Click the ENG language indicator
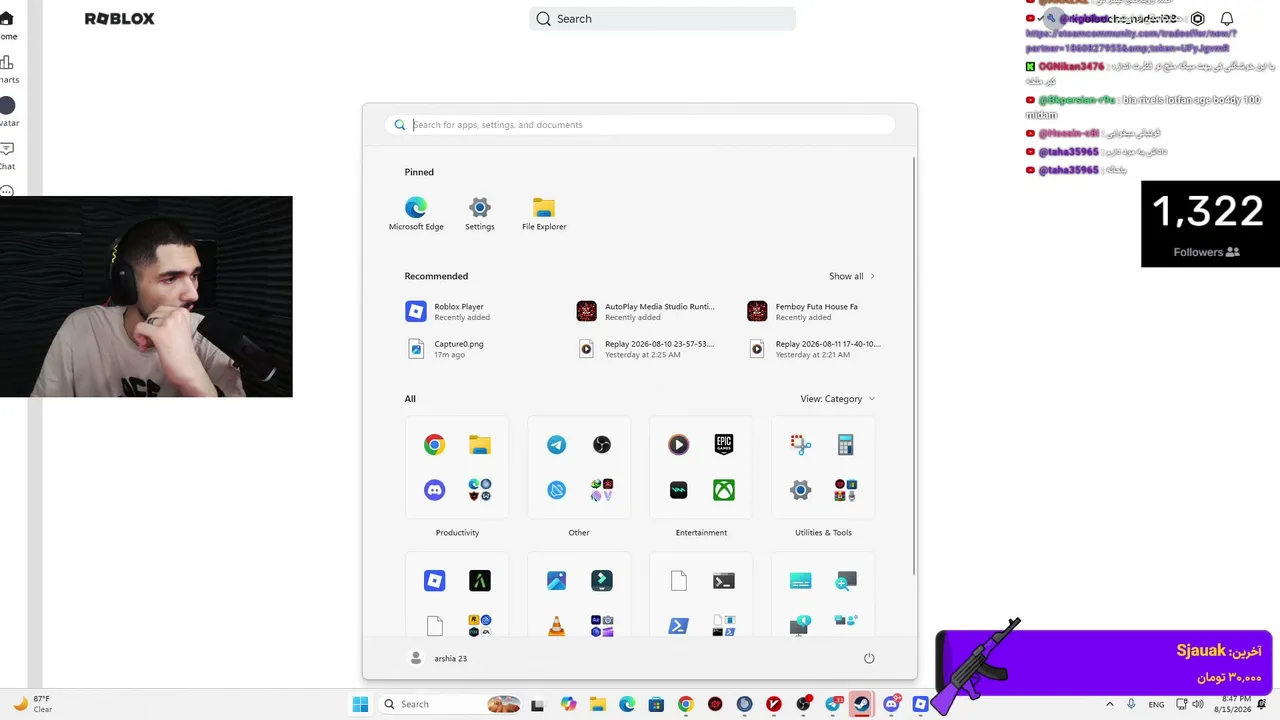 pos(1156,704)
